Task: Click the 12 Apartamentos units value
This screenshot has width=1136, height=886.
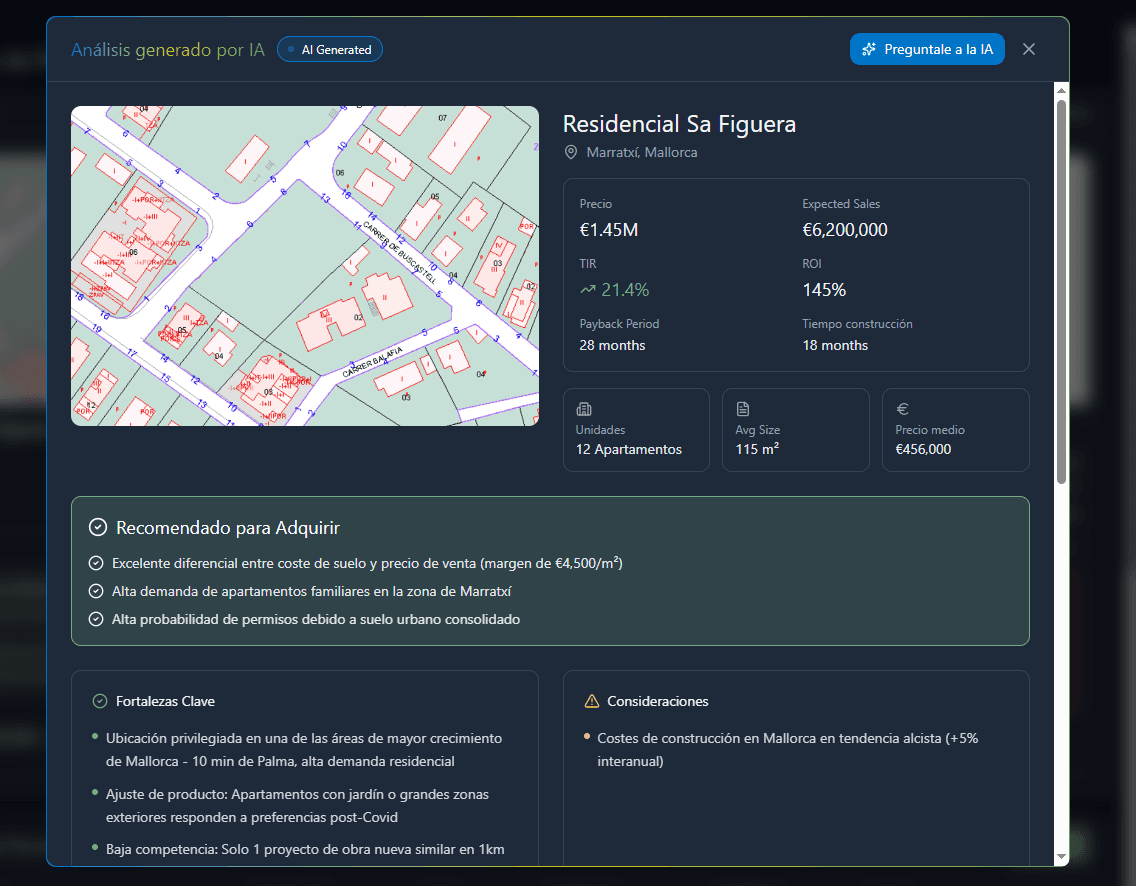Action: coord(629,449)
